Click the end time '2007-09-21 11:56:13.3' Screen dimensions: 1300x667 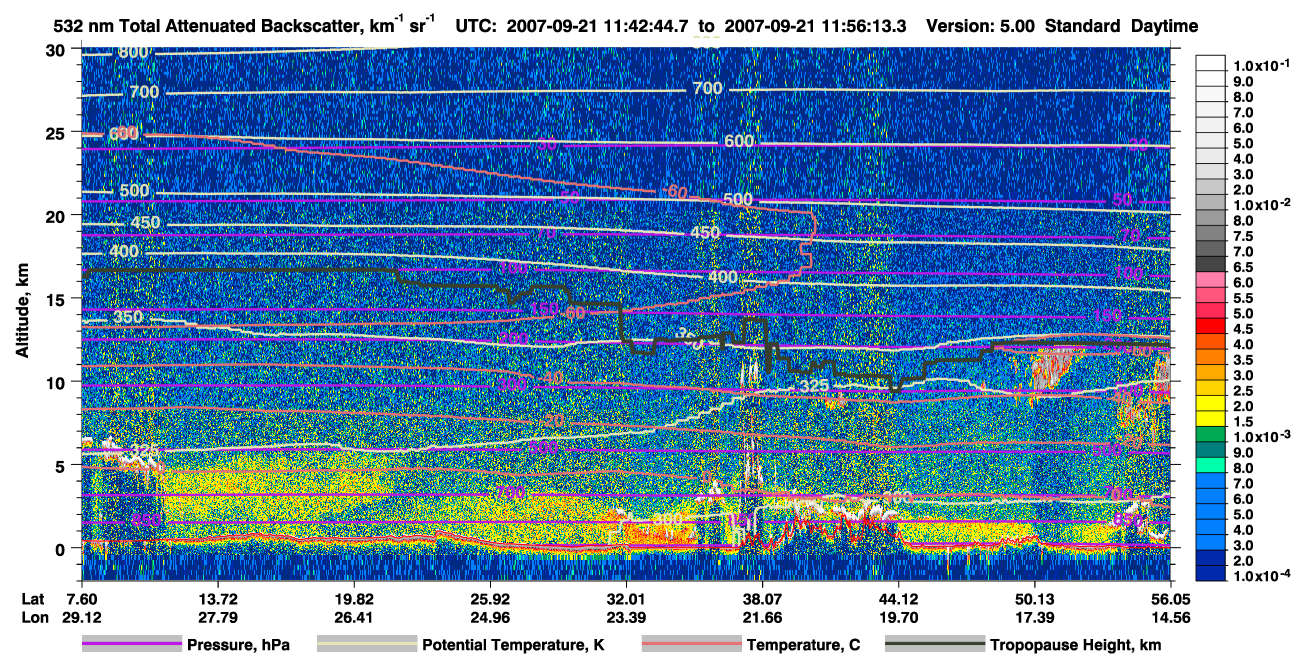pos(815,27)
